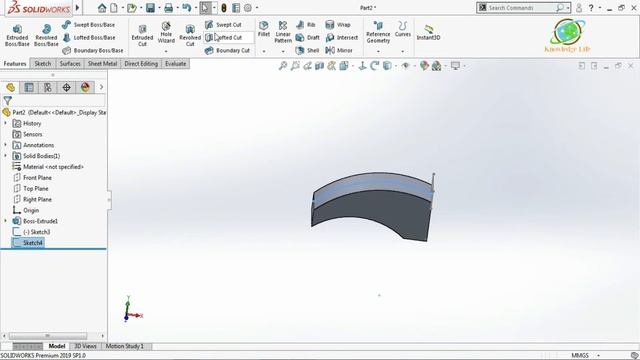
Task: Select Swept Cut command
Action: [223, 24]
